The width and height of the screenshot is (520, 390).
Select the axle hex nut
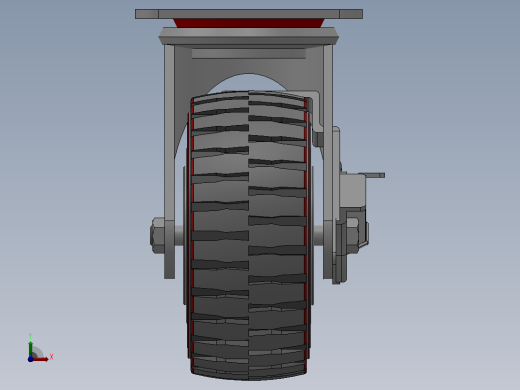(x=158, y=235)
